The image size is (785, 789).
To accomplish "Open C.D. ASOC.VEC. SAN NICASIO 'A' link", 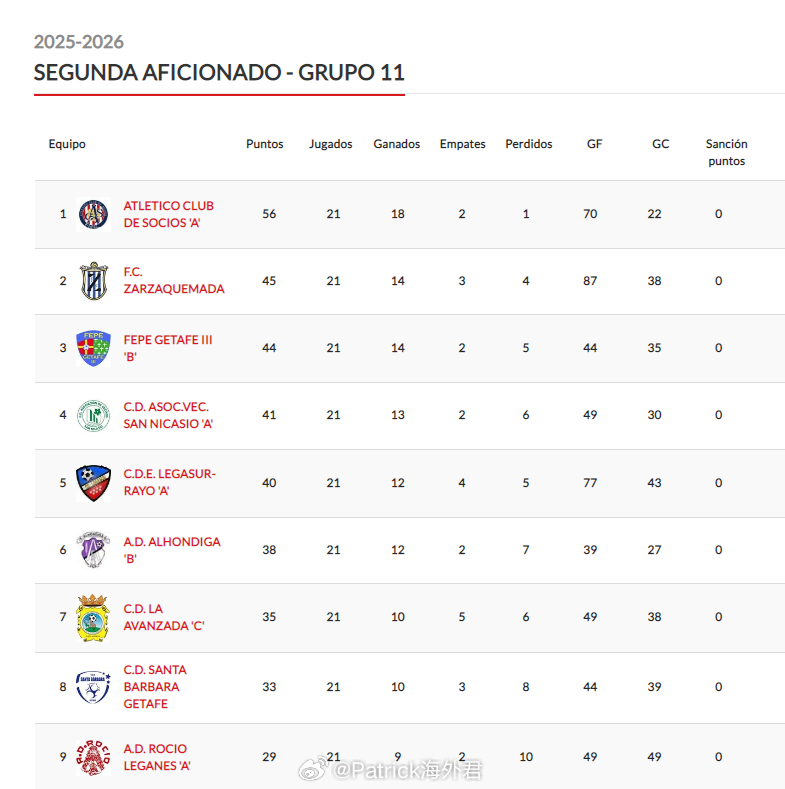I will pos(168,415).
